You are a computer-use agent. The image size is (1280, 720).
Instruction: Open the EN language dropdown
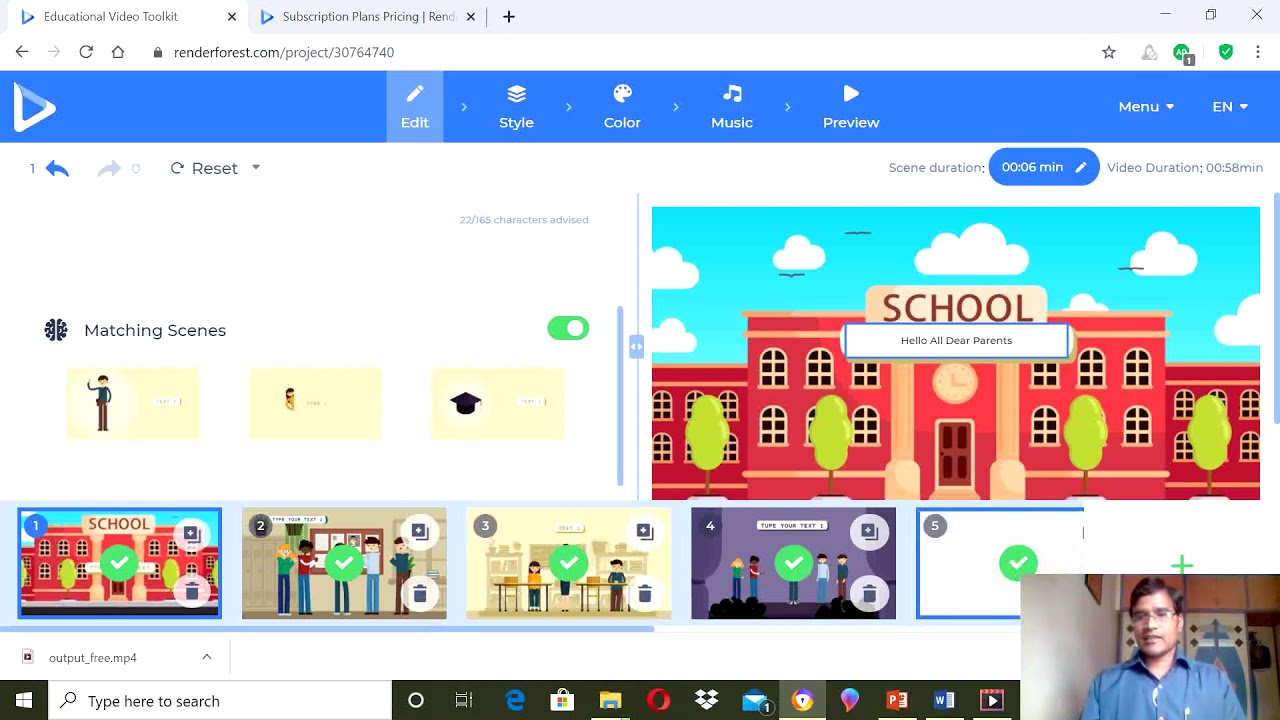(x=1229, y=107)
